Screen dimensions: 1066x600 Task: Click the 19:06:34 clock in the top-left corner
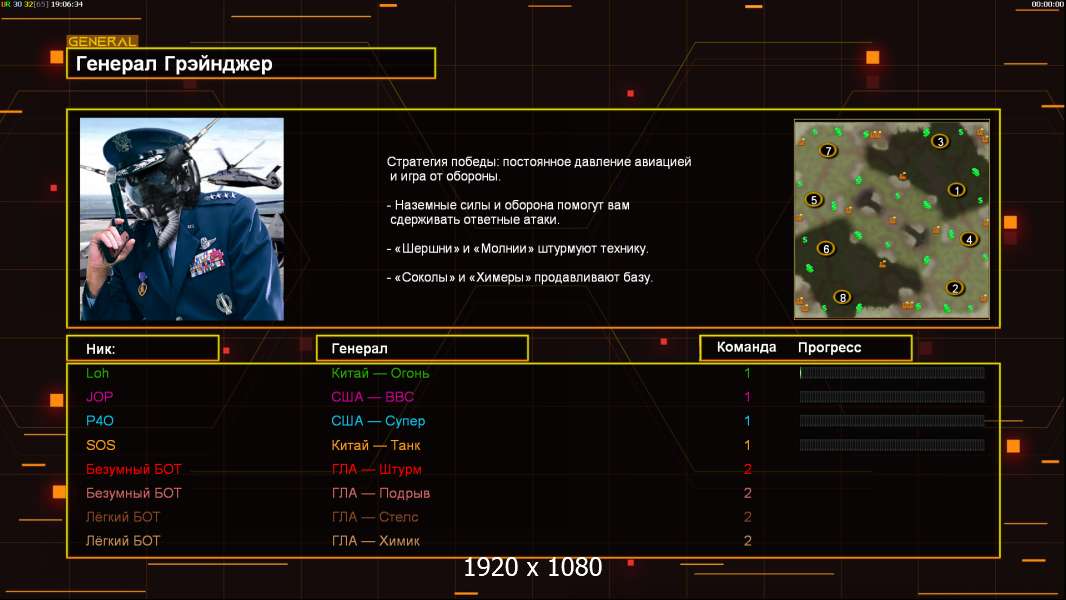[67, 4]
